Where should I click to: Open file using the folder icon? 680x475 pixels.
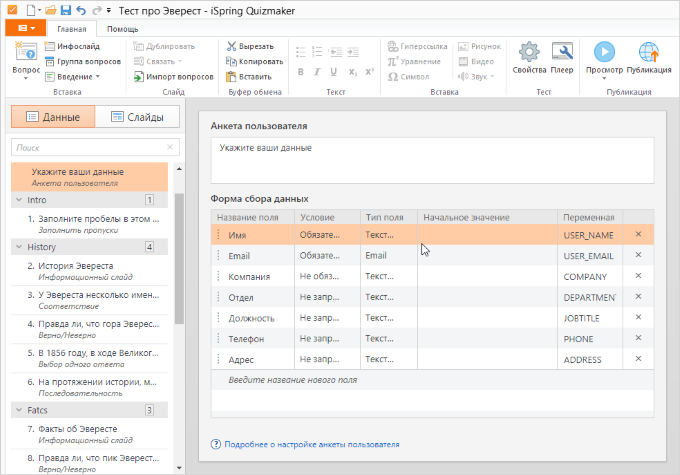51,10
